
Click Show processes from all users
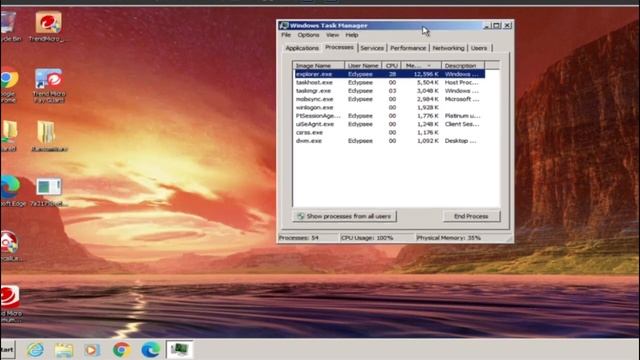click(344, 216)
